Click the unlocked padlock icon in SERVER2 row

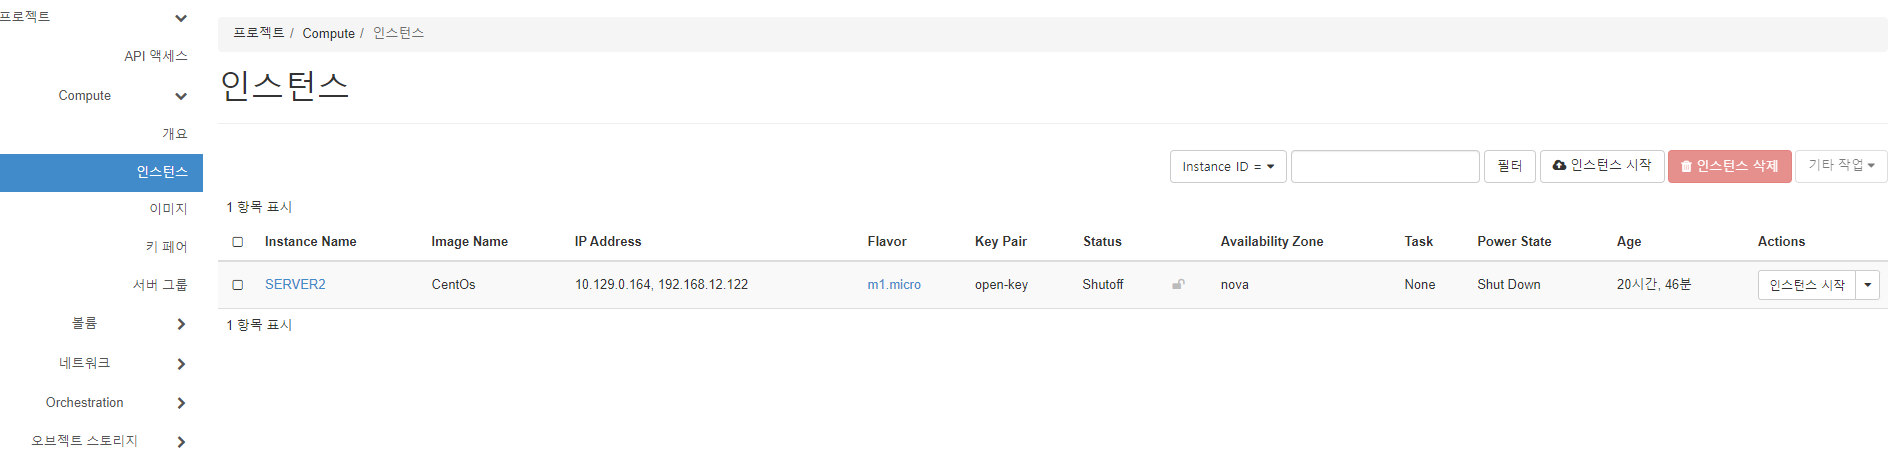coord(1178,285)
